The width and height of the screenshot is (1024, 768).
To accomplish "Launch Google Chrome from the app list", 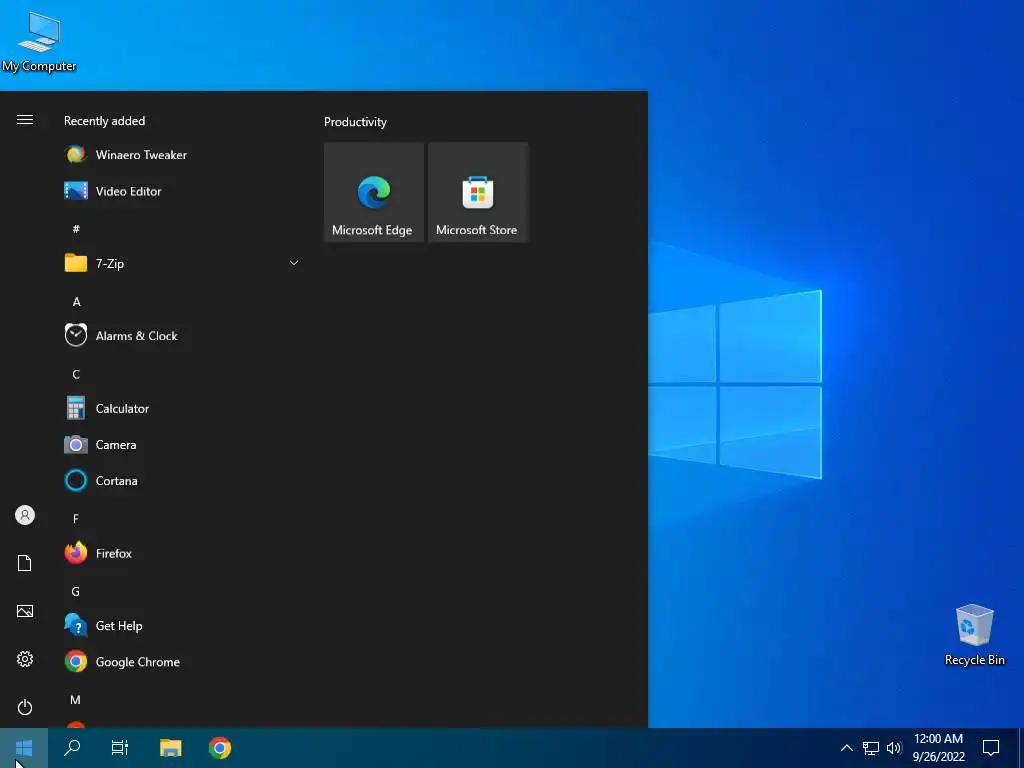I will pyautogui.click(x=183, y=662).
